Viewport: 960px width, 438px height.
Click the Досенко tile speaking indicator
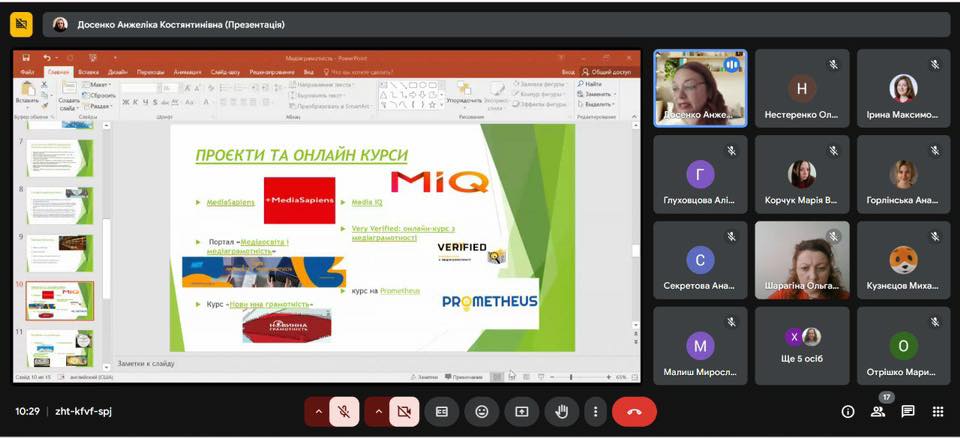[x=731, y=64]
